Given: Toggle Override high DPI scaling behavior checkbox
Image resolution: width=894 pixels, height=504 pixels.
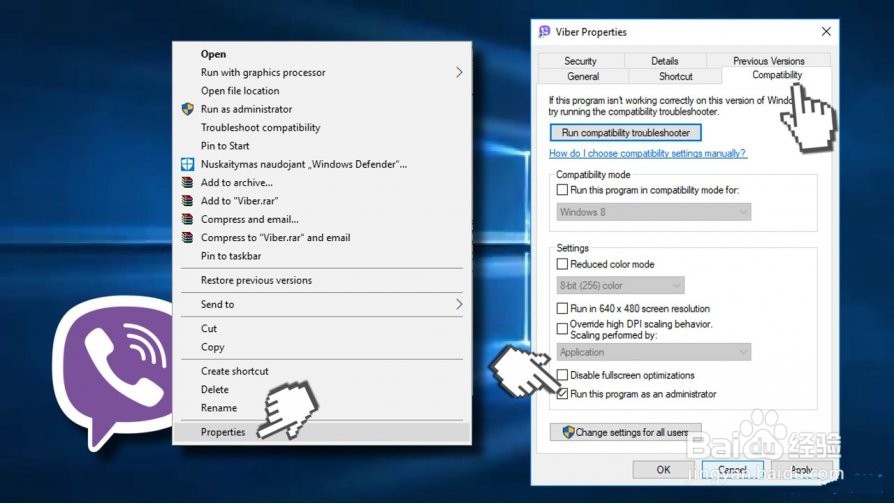Looking at the screenshot, I should coord(562,328).
